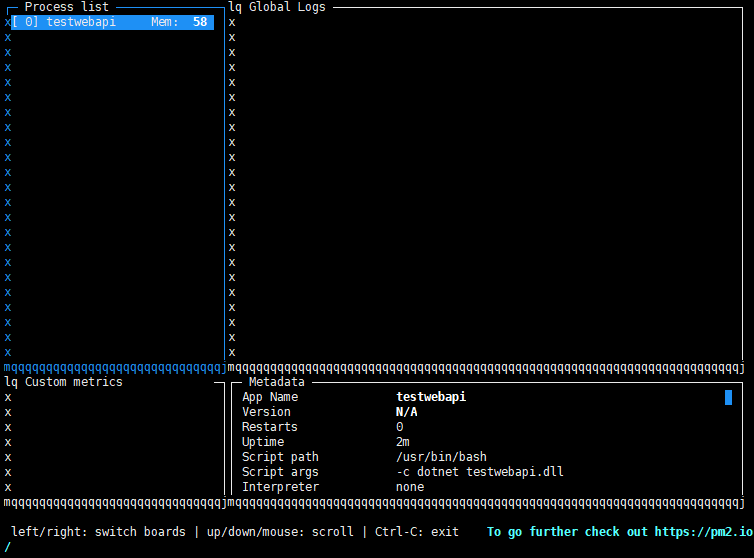Viewport: 754px width, 558px height.
Task: Click the App Name label
Action: (270, 397)
